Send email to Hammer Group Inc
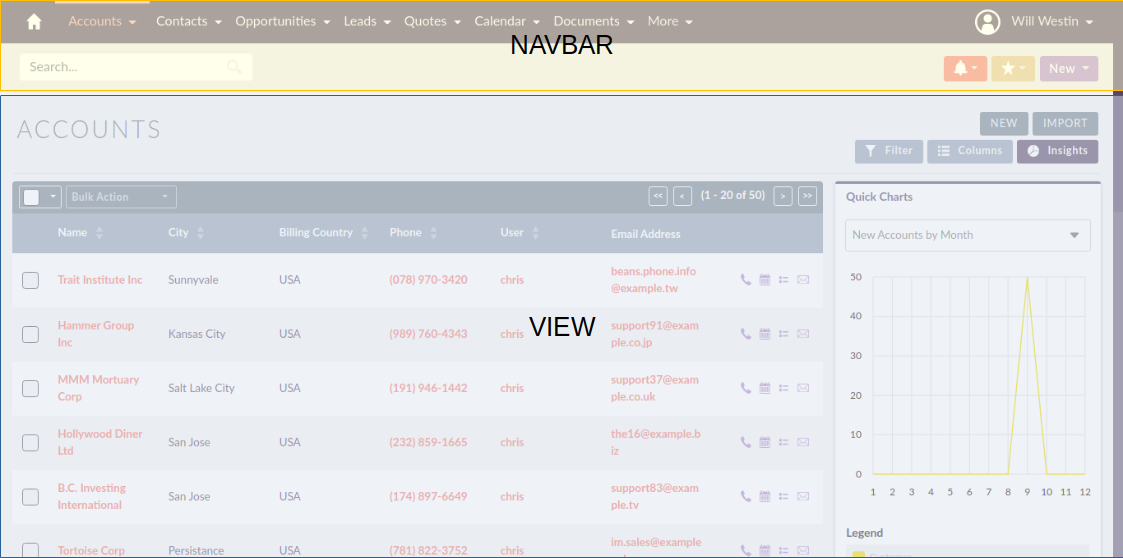Image resolution: width=1123 pixels, height=558 pixels. [x=803, y=334]
